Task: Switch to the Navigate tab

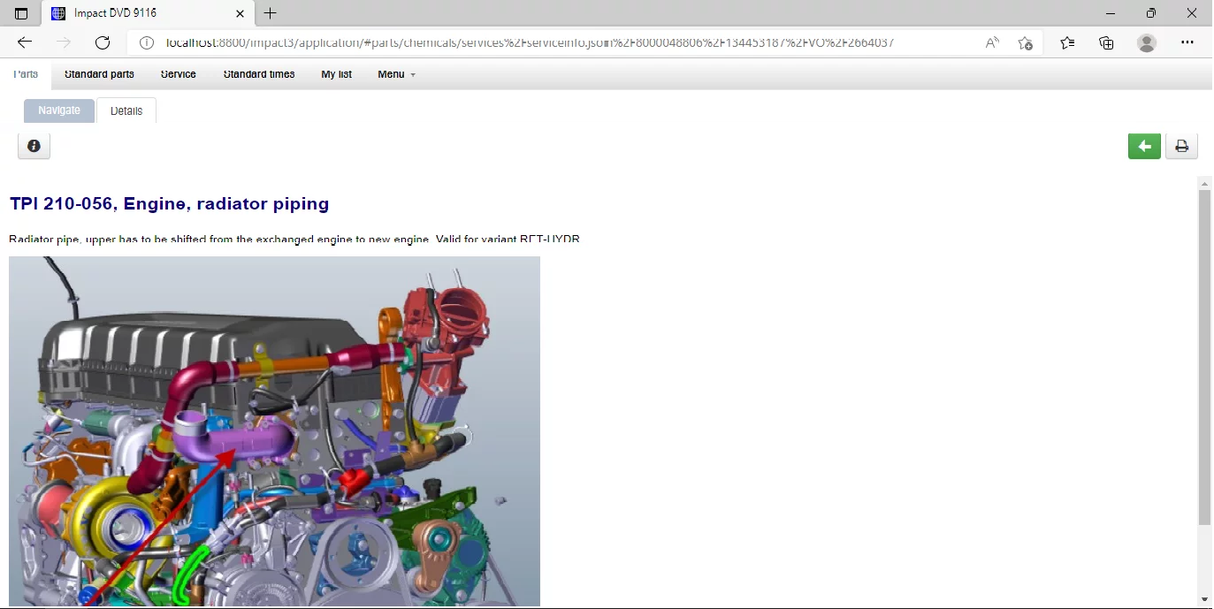Action: (x=59, y=110)
